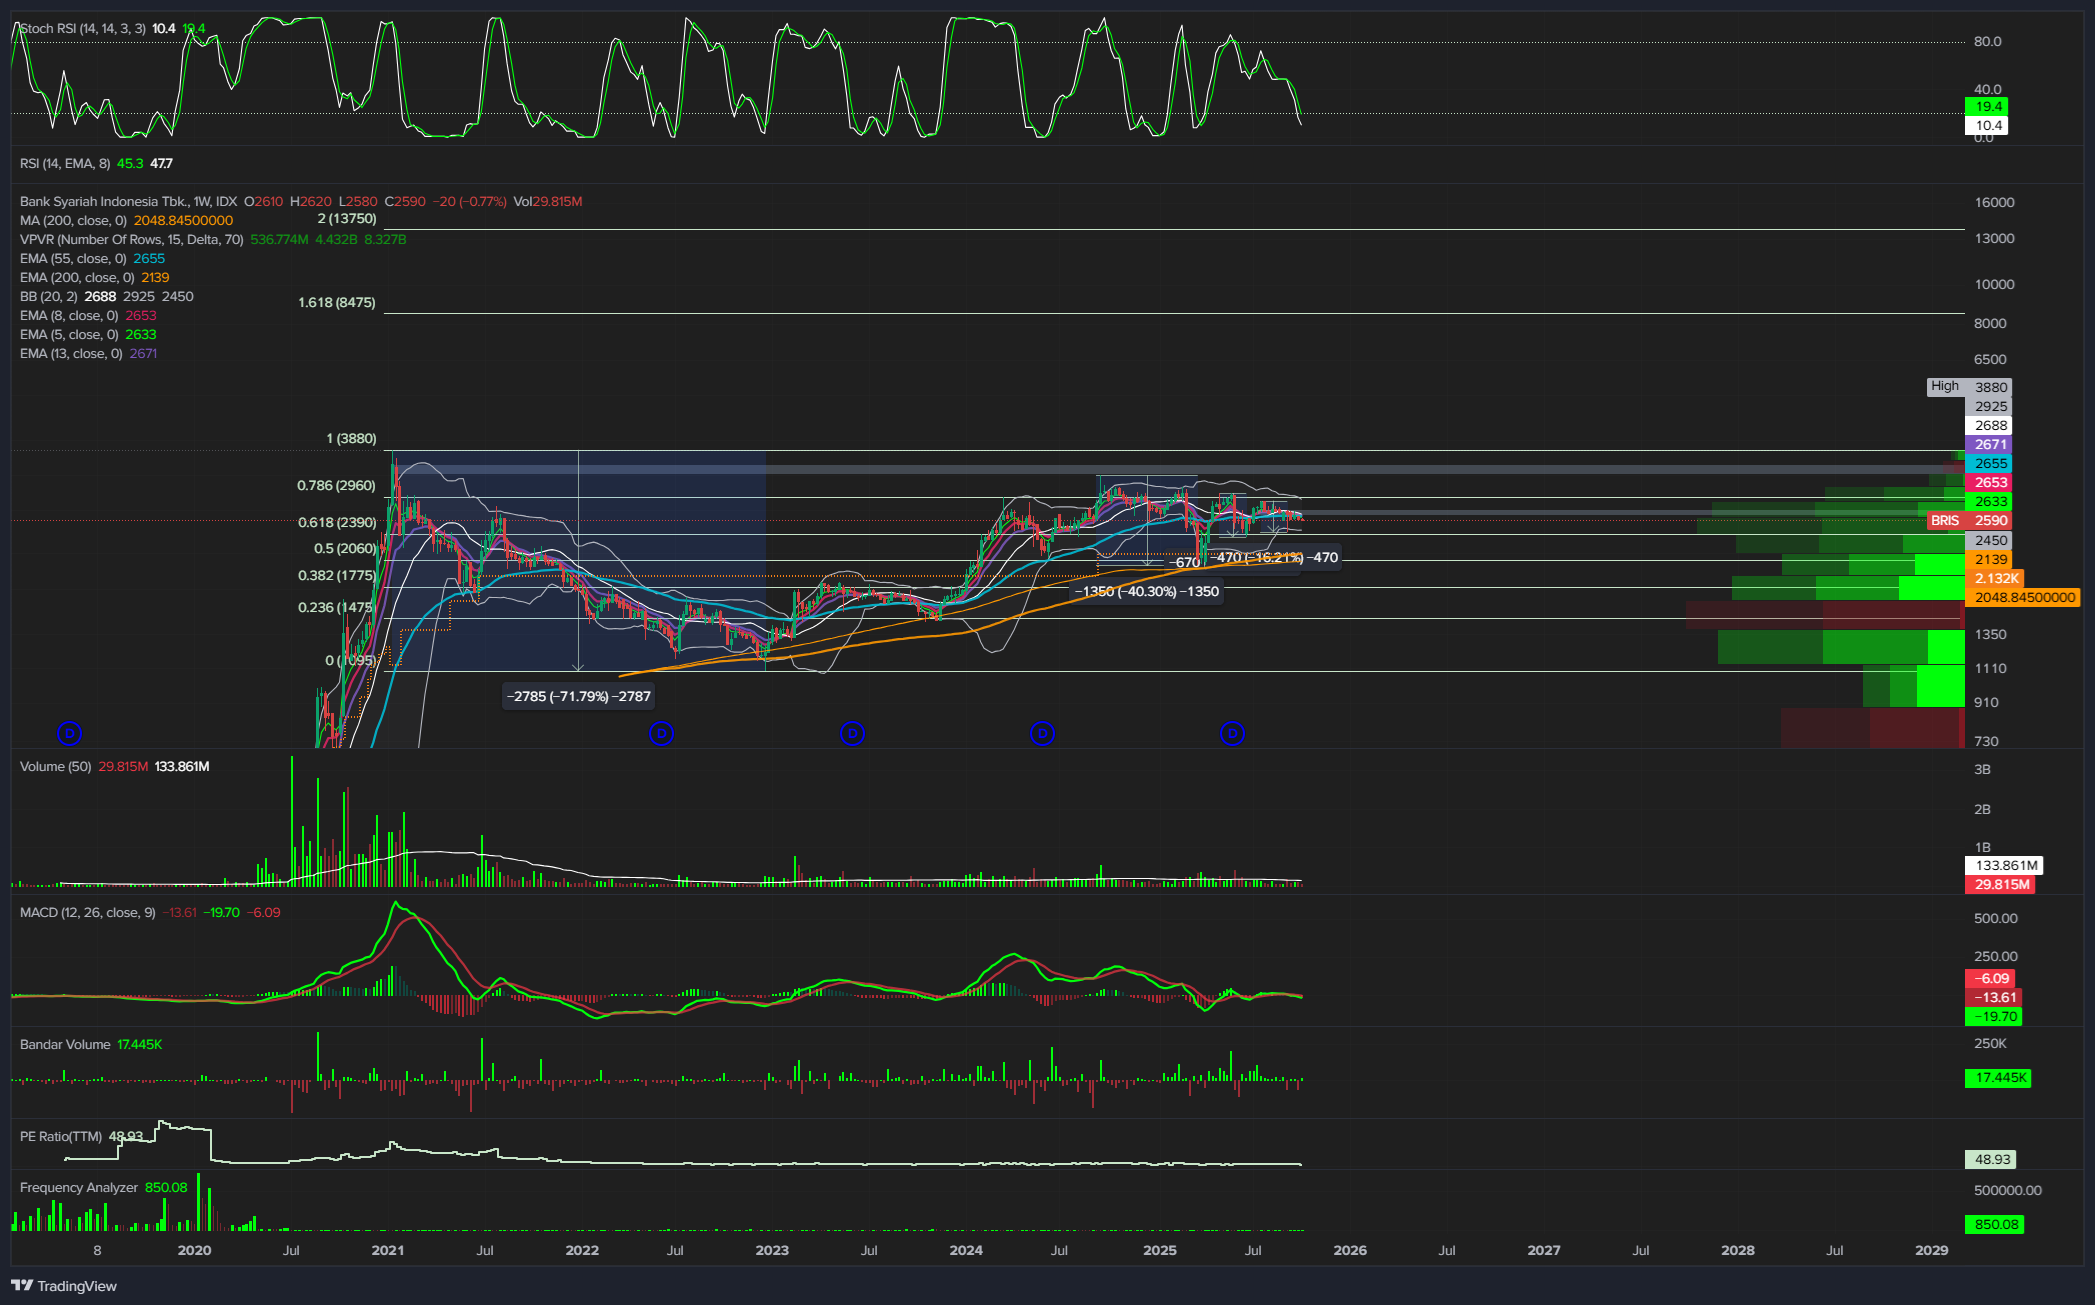Click the dividend D marker under 2023
Screen dimensions: 2095x1305
pyautogui.click(x=852, y=734)
